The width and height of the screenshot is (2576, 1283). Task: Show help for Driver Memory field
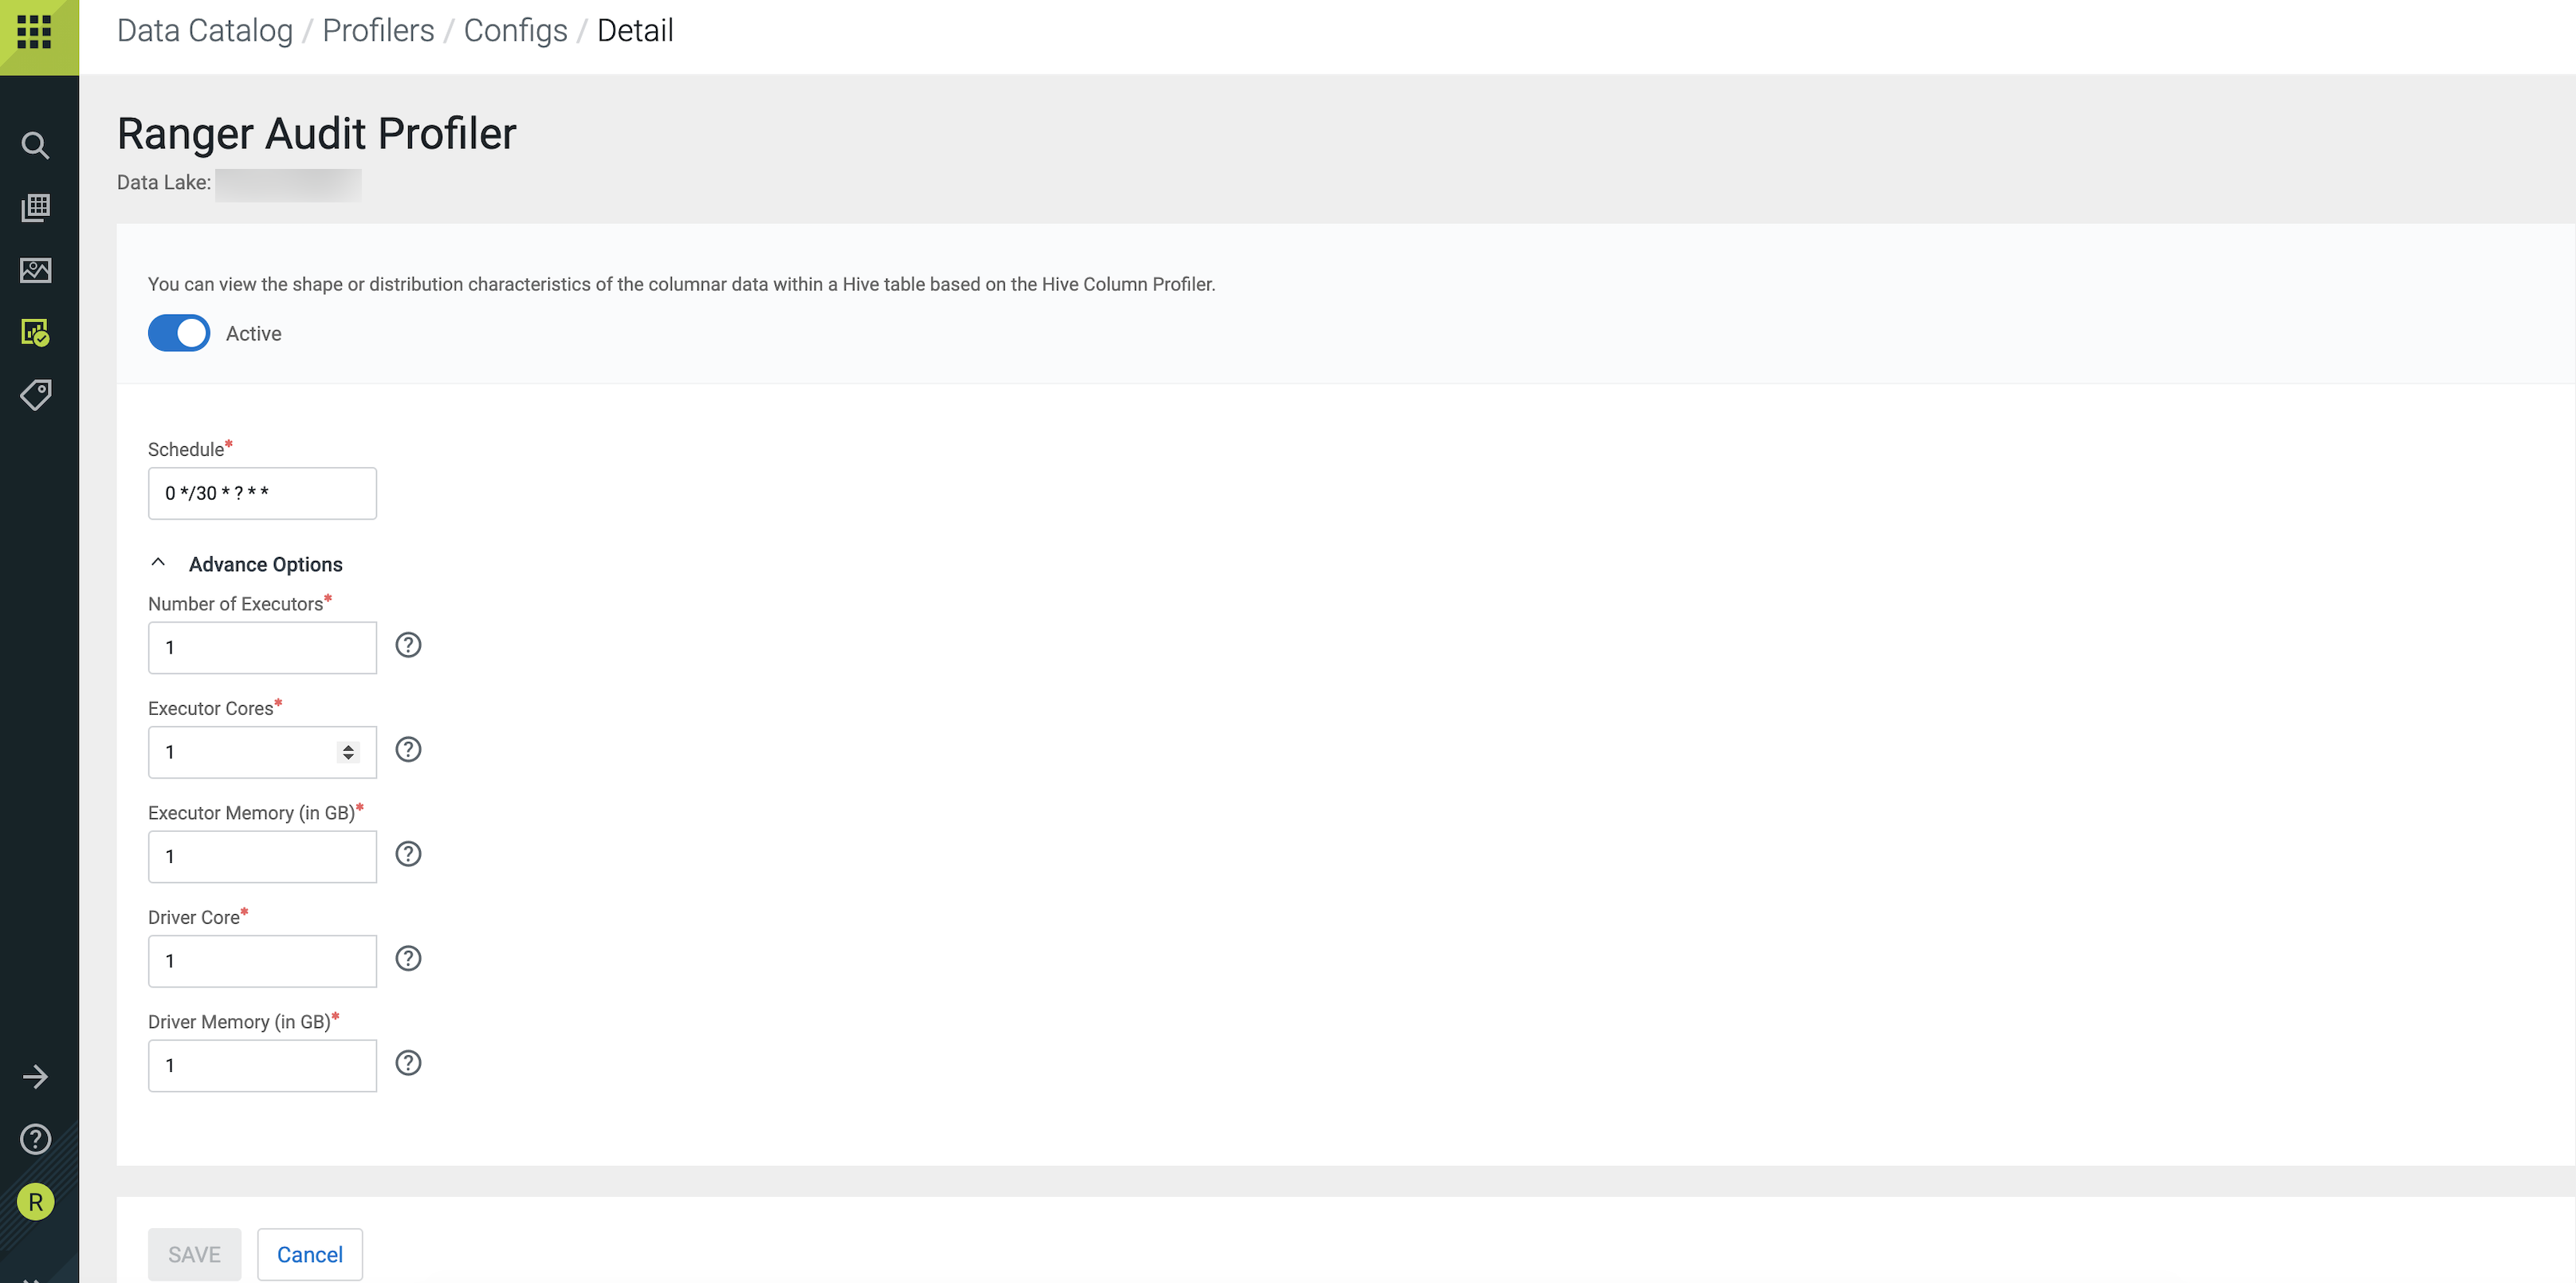click(x=408, y=1063)
